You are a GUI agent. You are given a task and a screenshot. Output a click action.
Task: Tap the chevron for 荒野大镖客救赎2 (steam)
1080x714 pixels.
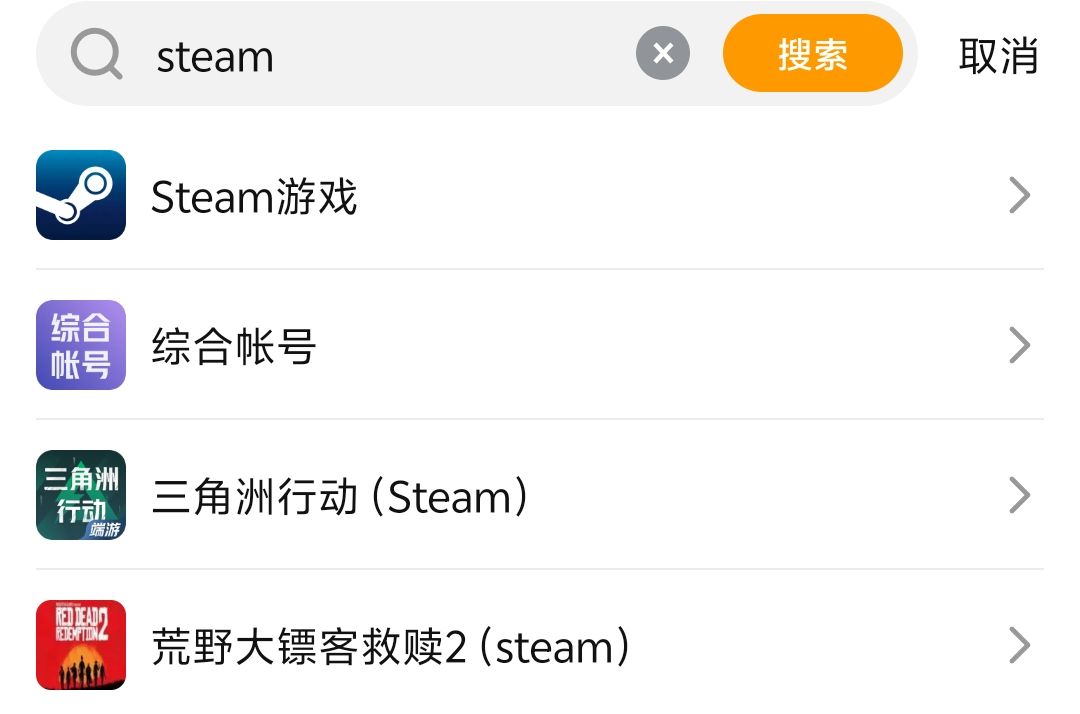tap(1019, 646)
